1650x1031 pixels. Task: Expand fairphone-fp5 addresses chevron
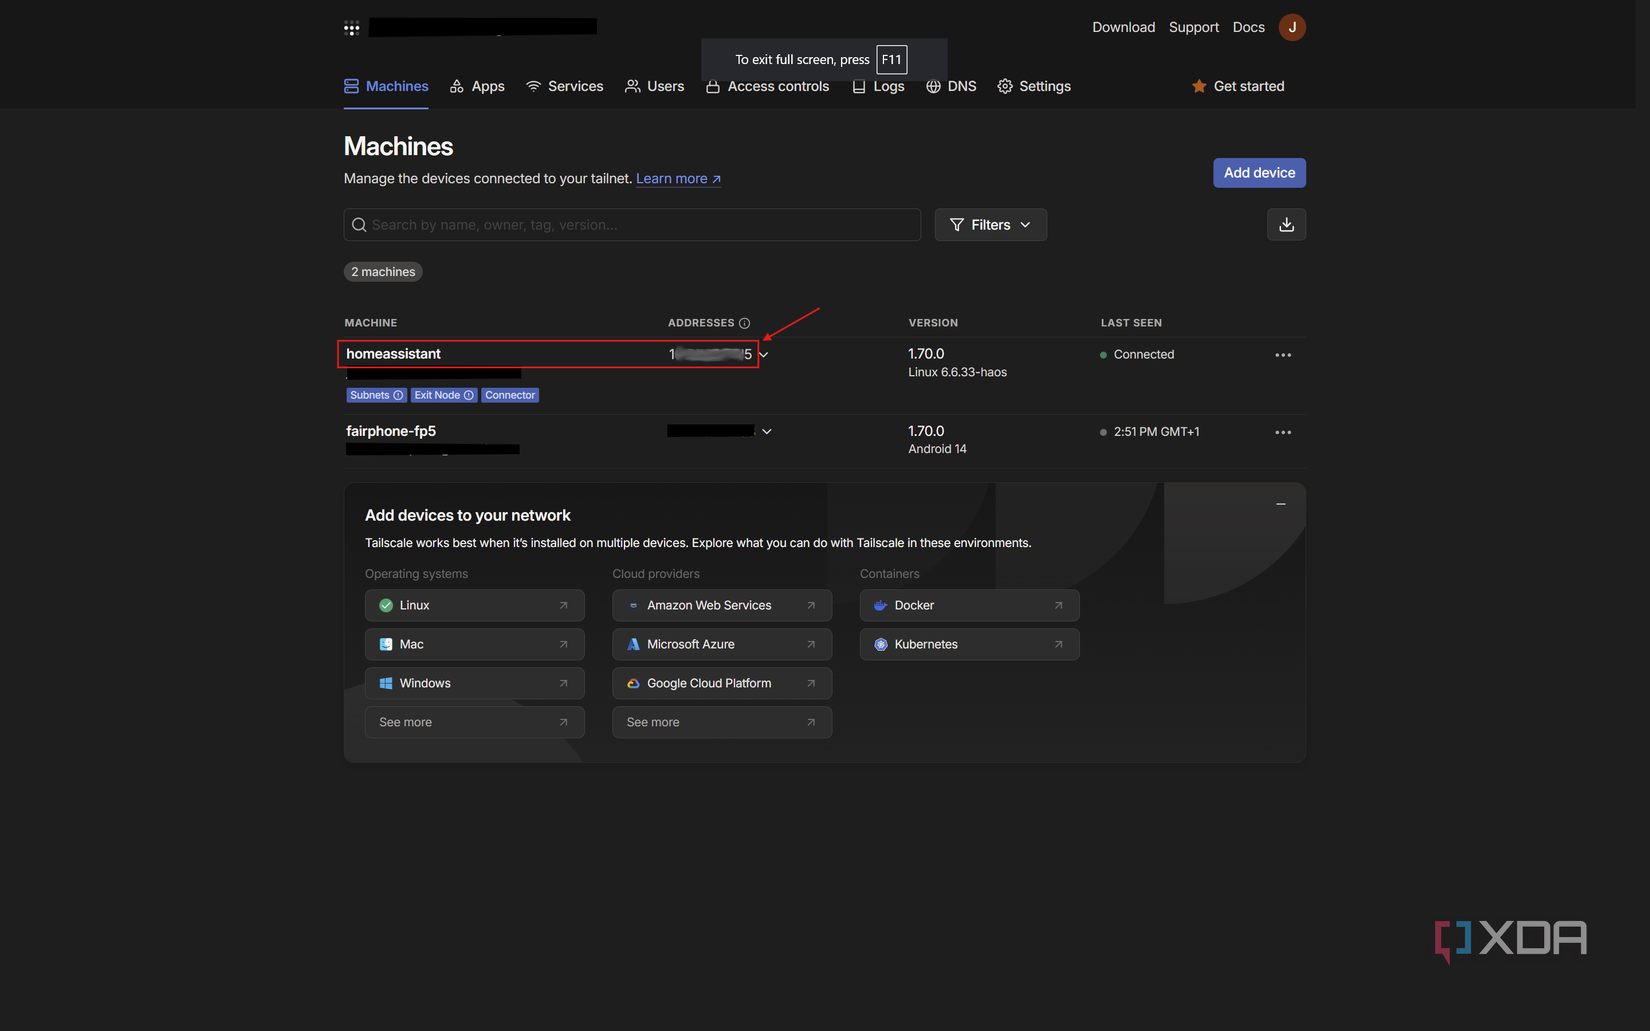pos(767,431)
